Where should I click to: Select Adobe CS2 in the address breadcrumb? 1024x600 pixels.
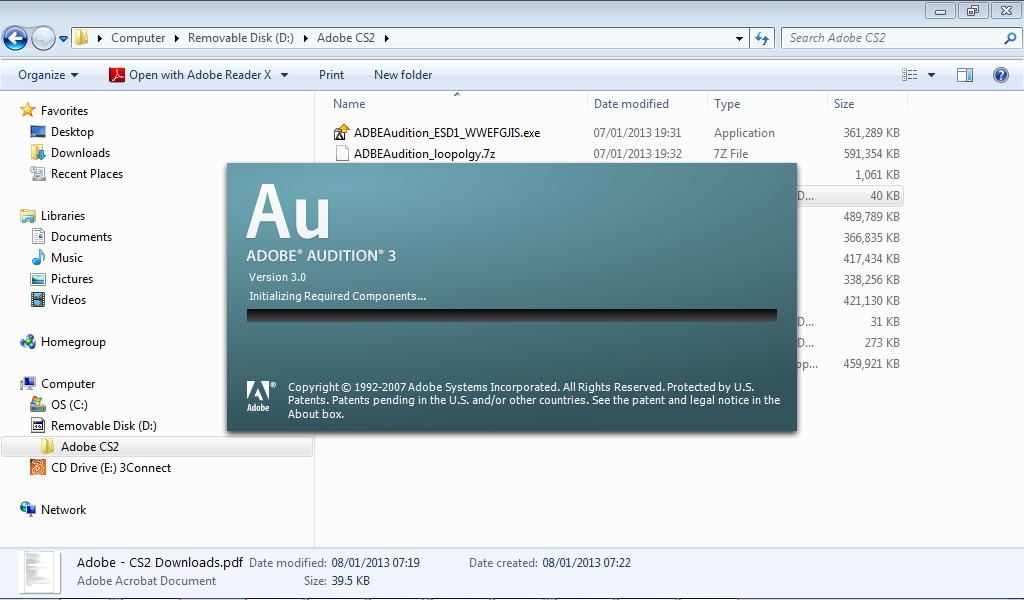(346, 38)
